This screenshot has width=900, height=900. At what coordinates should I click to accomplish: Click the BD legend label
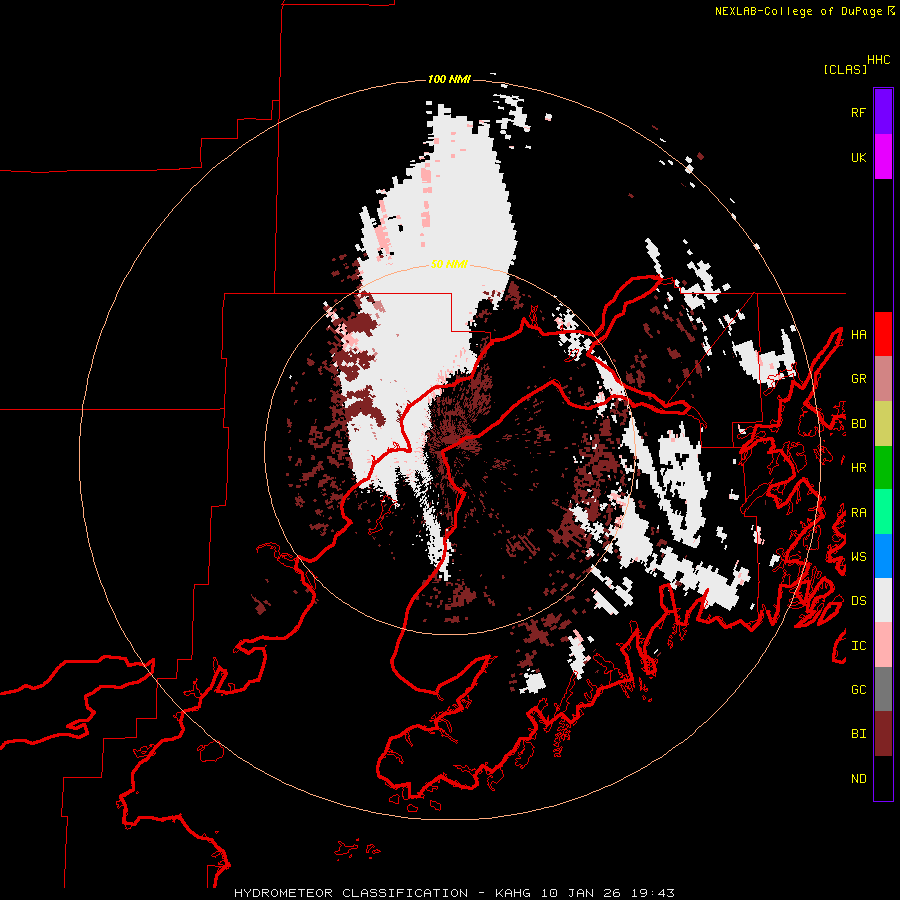858,424
